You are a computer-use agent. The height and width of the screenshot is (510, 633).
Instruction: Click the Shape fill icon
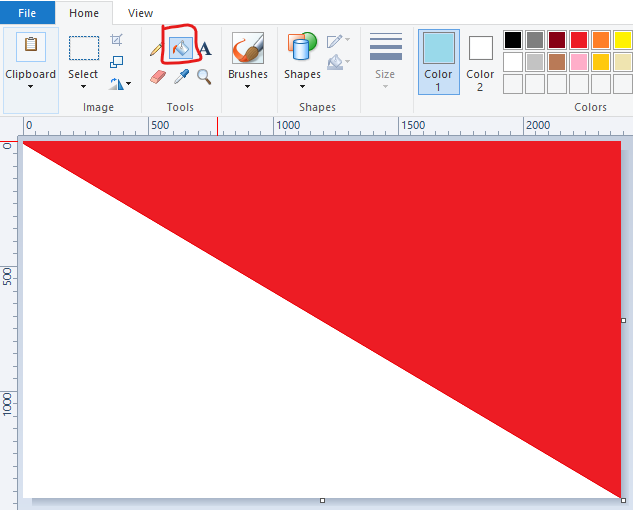335,62
